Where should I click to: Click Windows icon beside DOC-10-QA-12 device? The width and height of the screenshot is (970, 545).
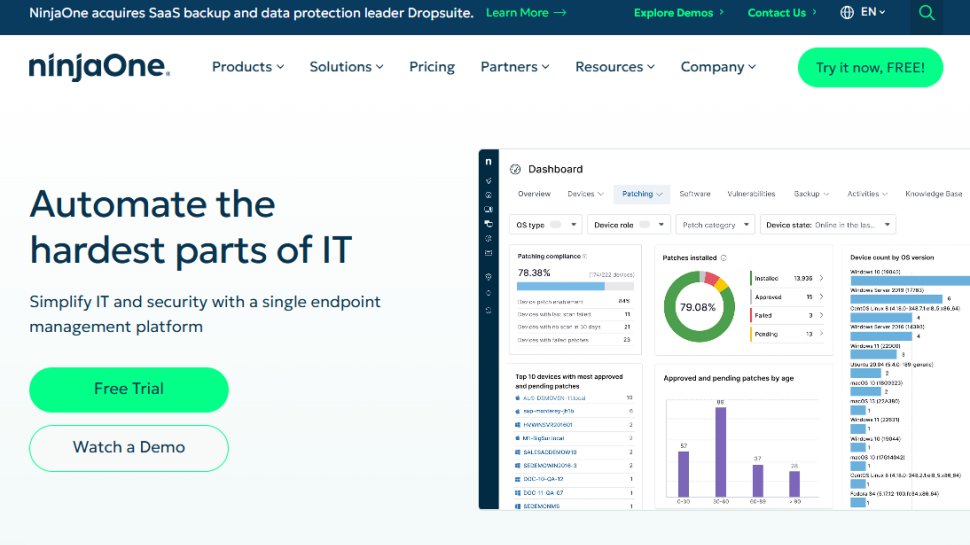tap(518, 479)
